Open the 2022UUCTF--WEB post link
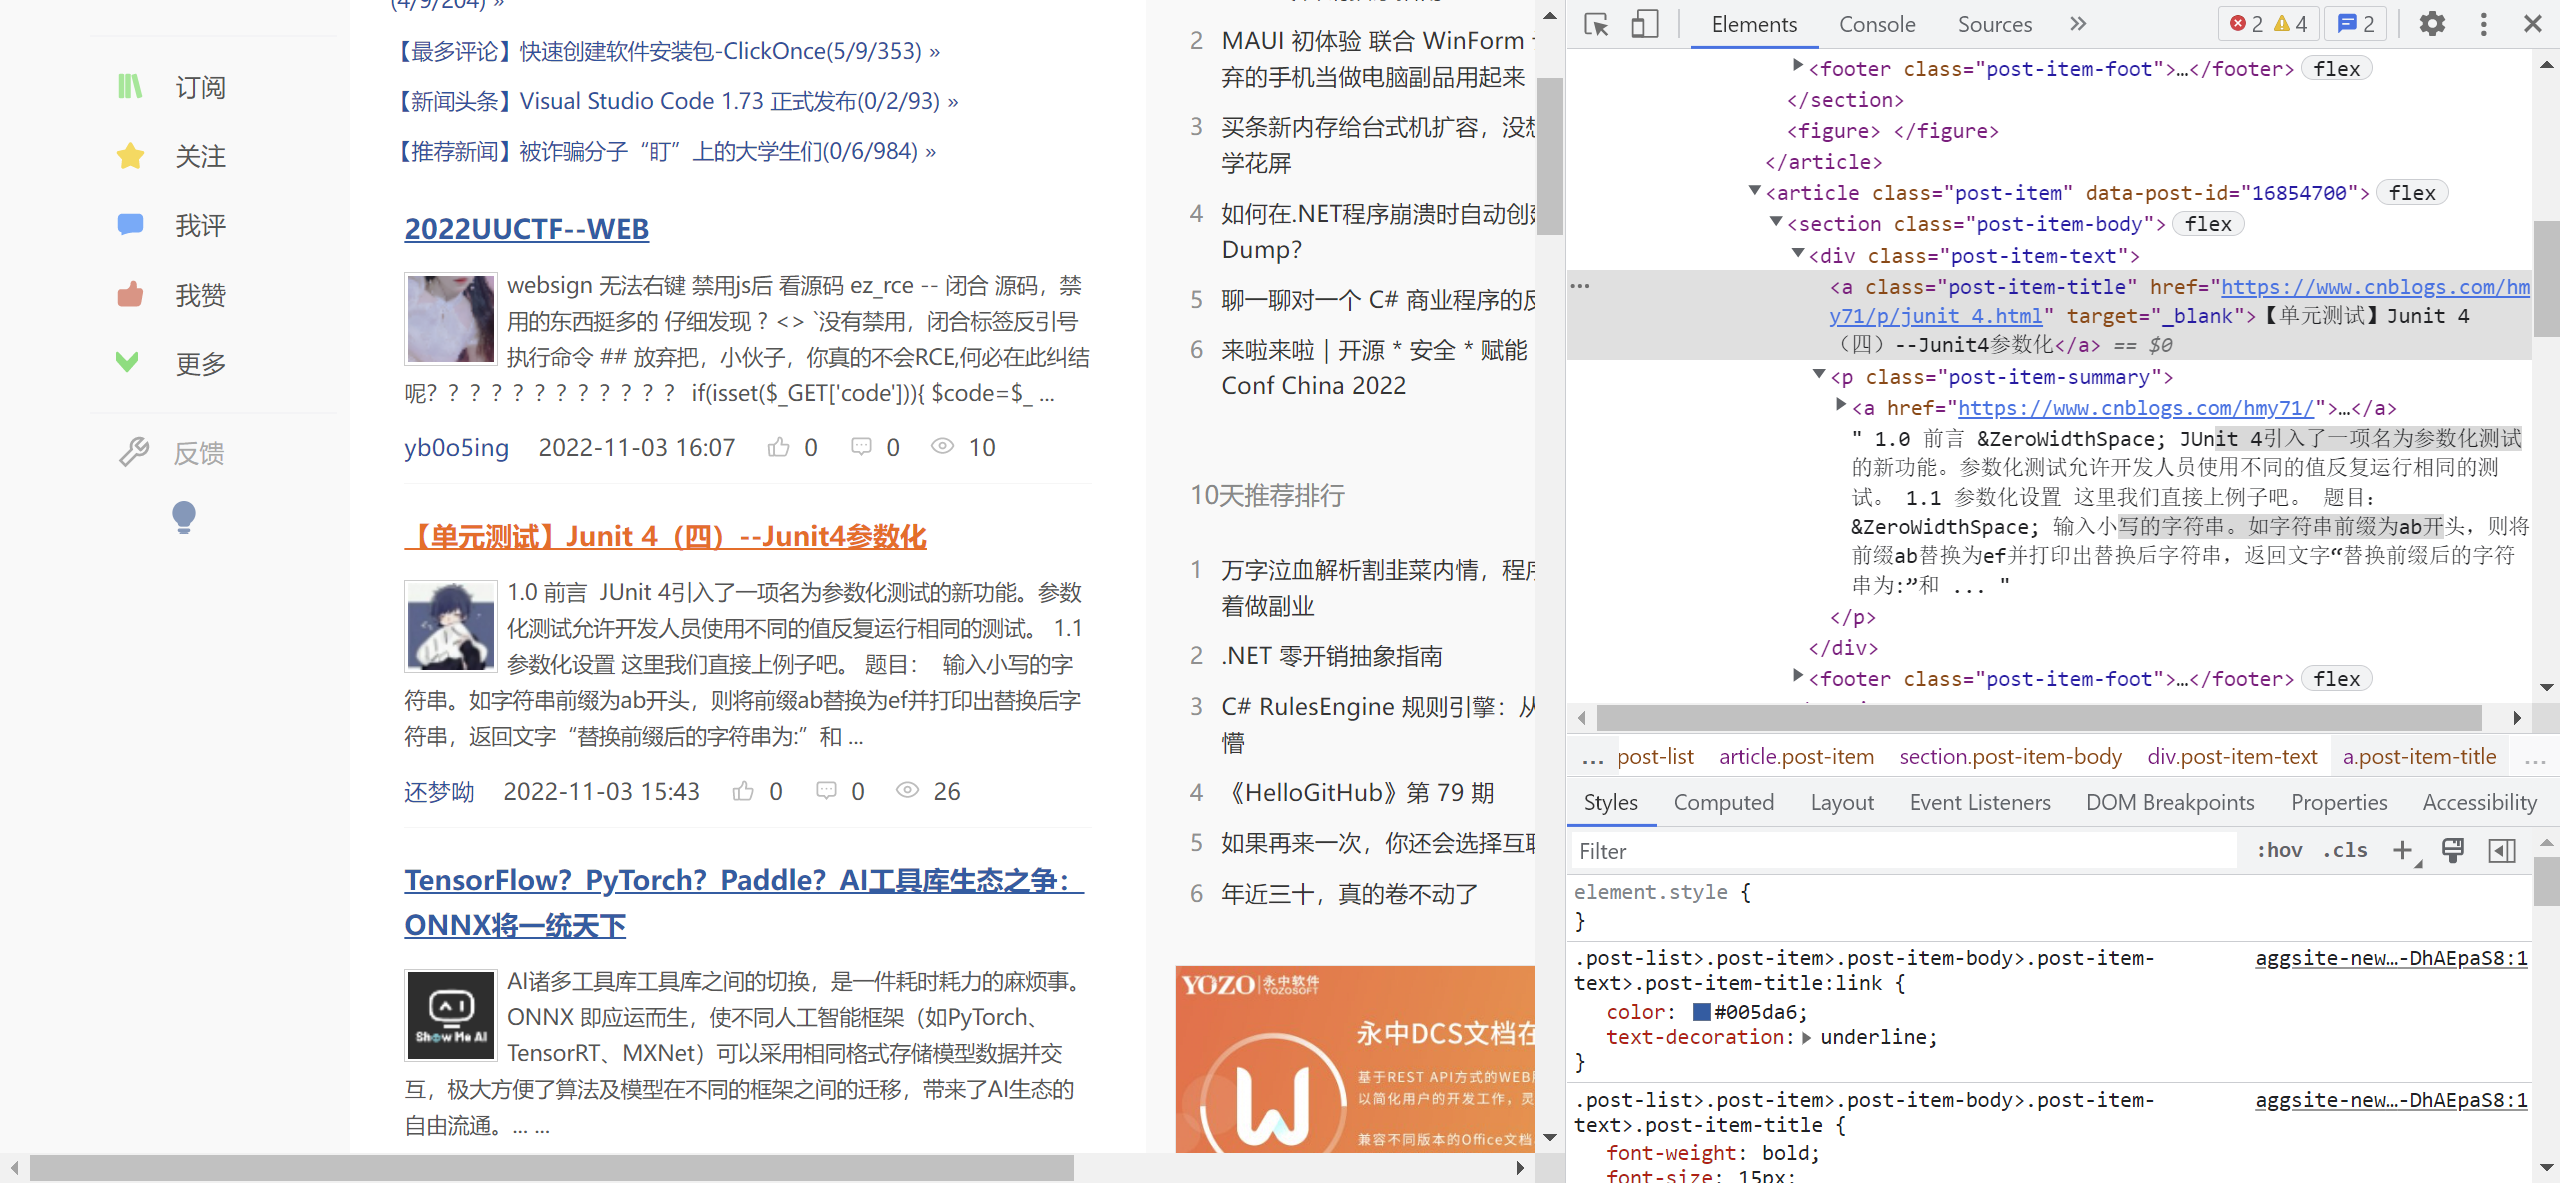2560x1183 pixels. 526,229
